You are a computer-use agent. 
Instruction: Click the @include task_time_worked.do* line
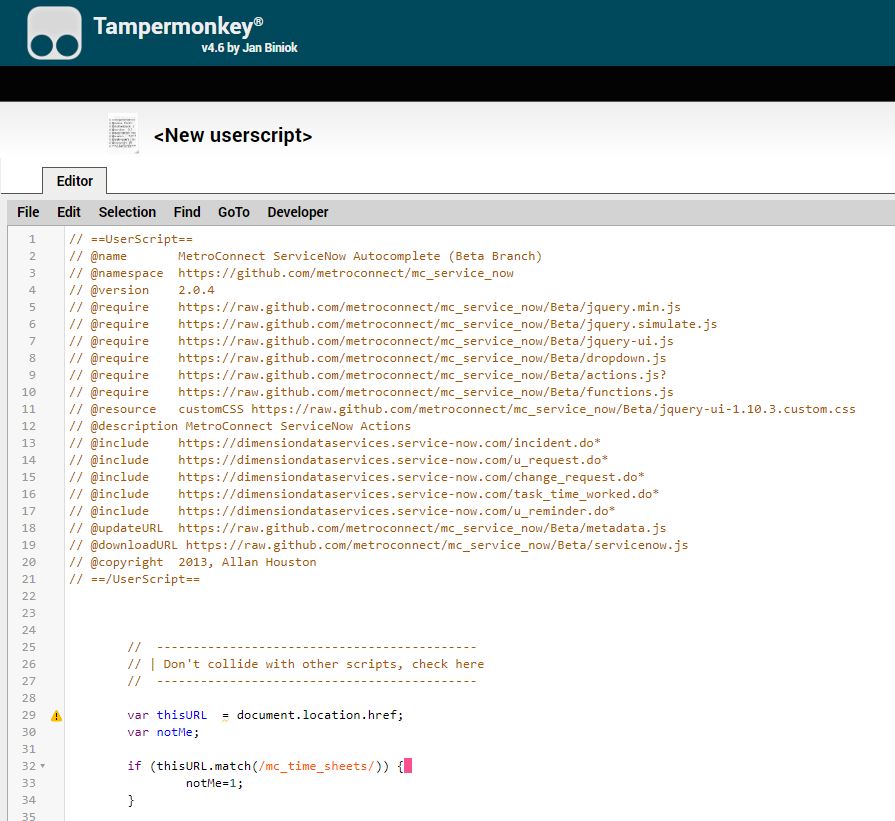coord(364,494)
